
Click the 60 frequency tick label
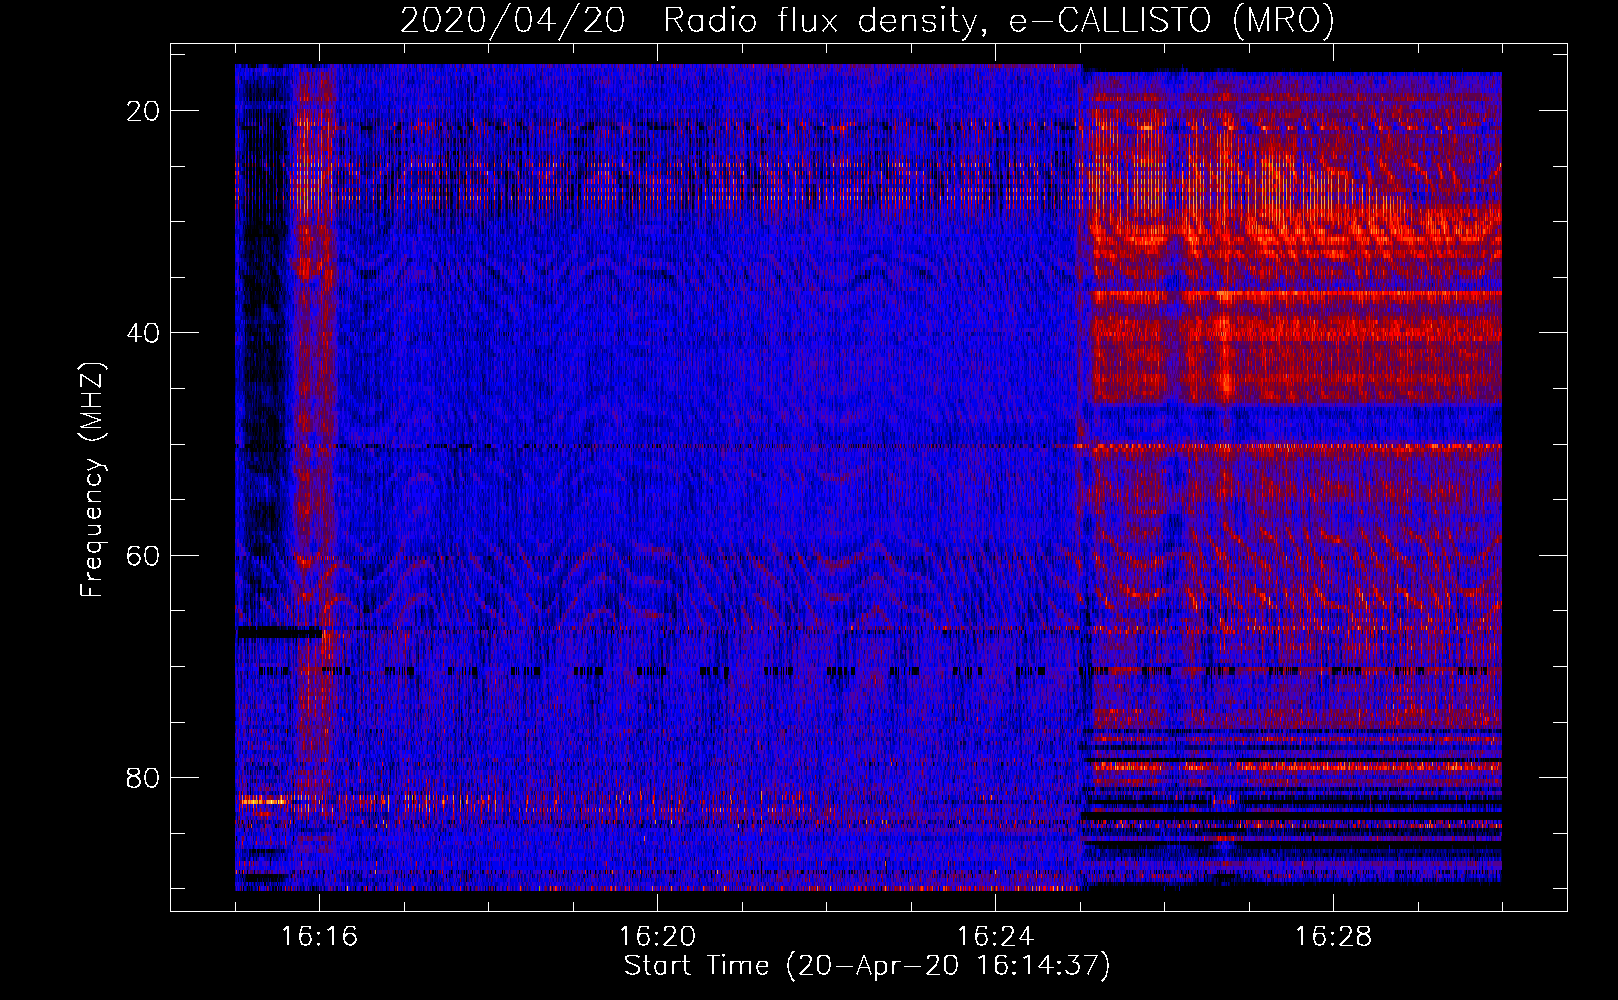point(143,555)
